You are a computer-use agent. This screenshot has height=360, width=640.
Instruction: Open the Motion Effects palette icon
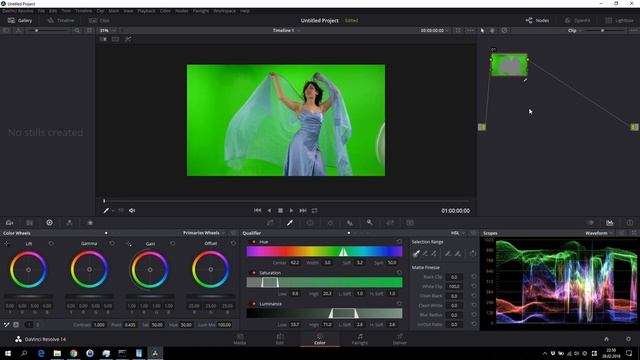[90, 223]
